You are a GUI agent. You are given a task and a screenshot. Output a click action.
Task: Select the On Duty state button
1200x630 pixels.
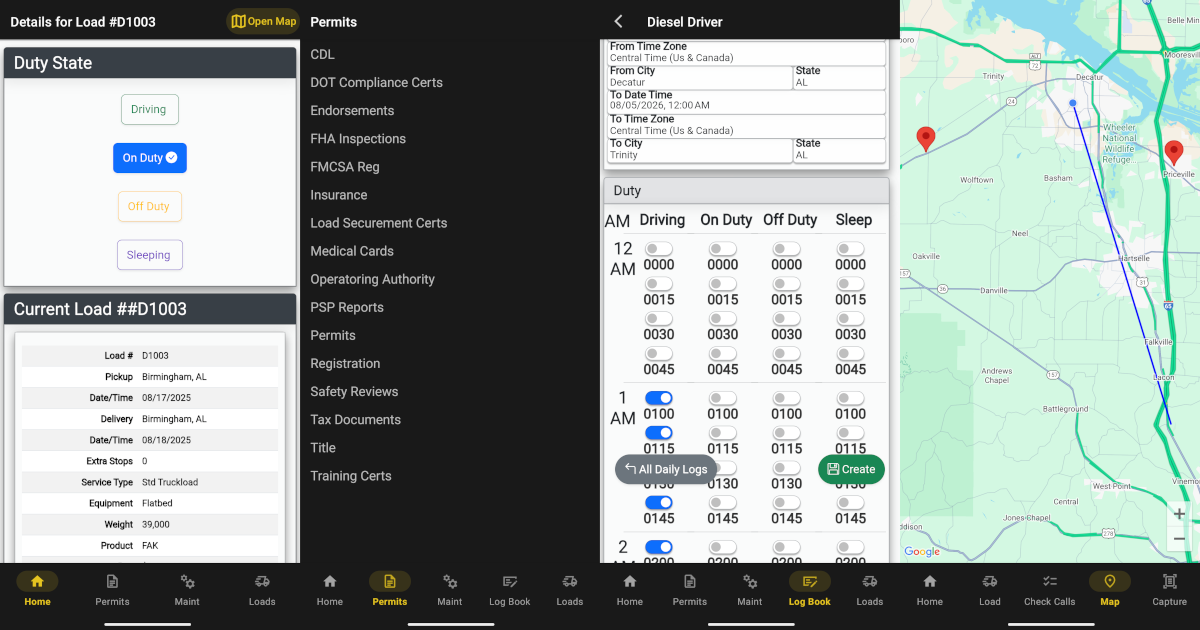[149, 158]
